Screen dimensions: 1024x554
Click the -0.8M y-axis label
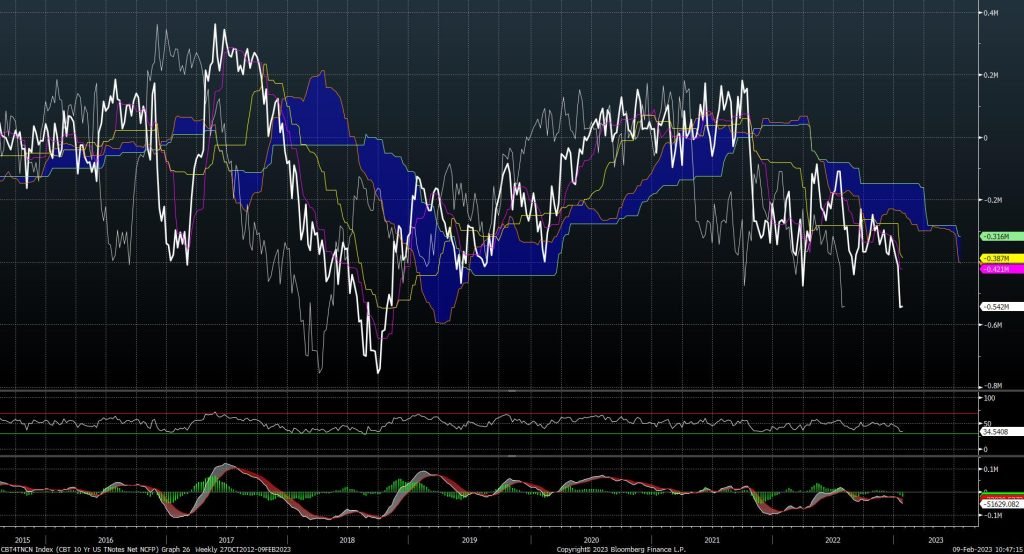click(x=992, y=386)
